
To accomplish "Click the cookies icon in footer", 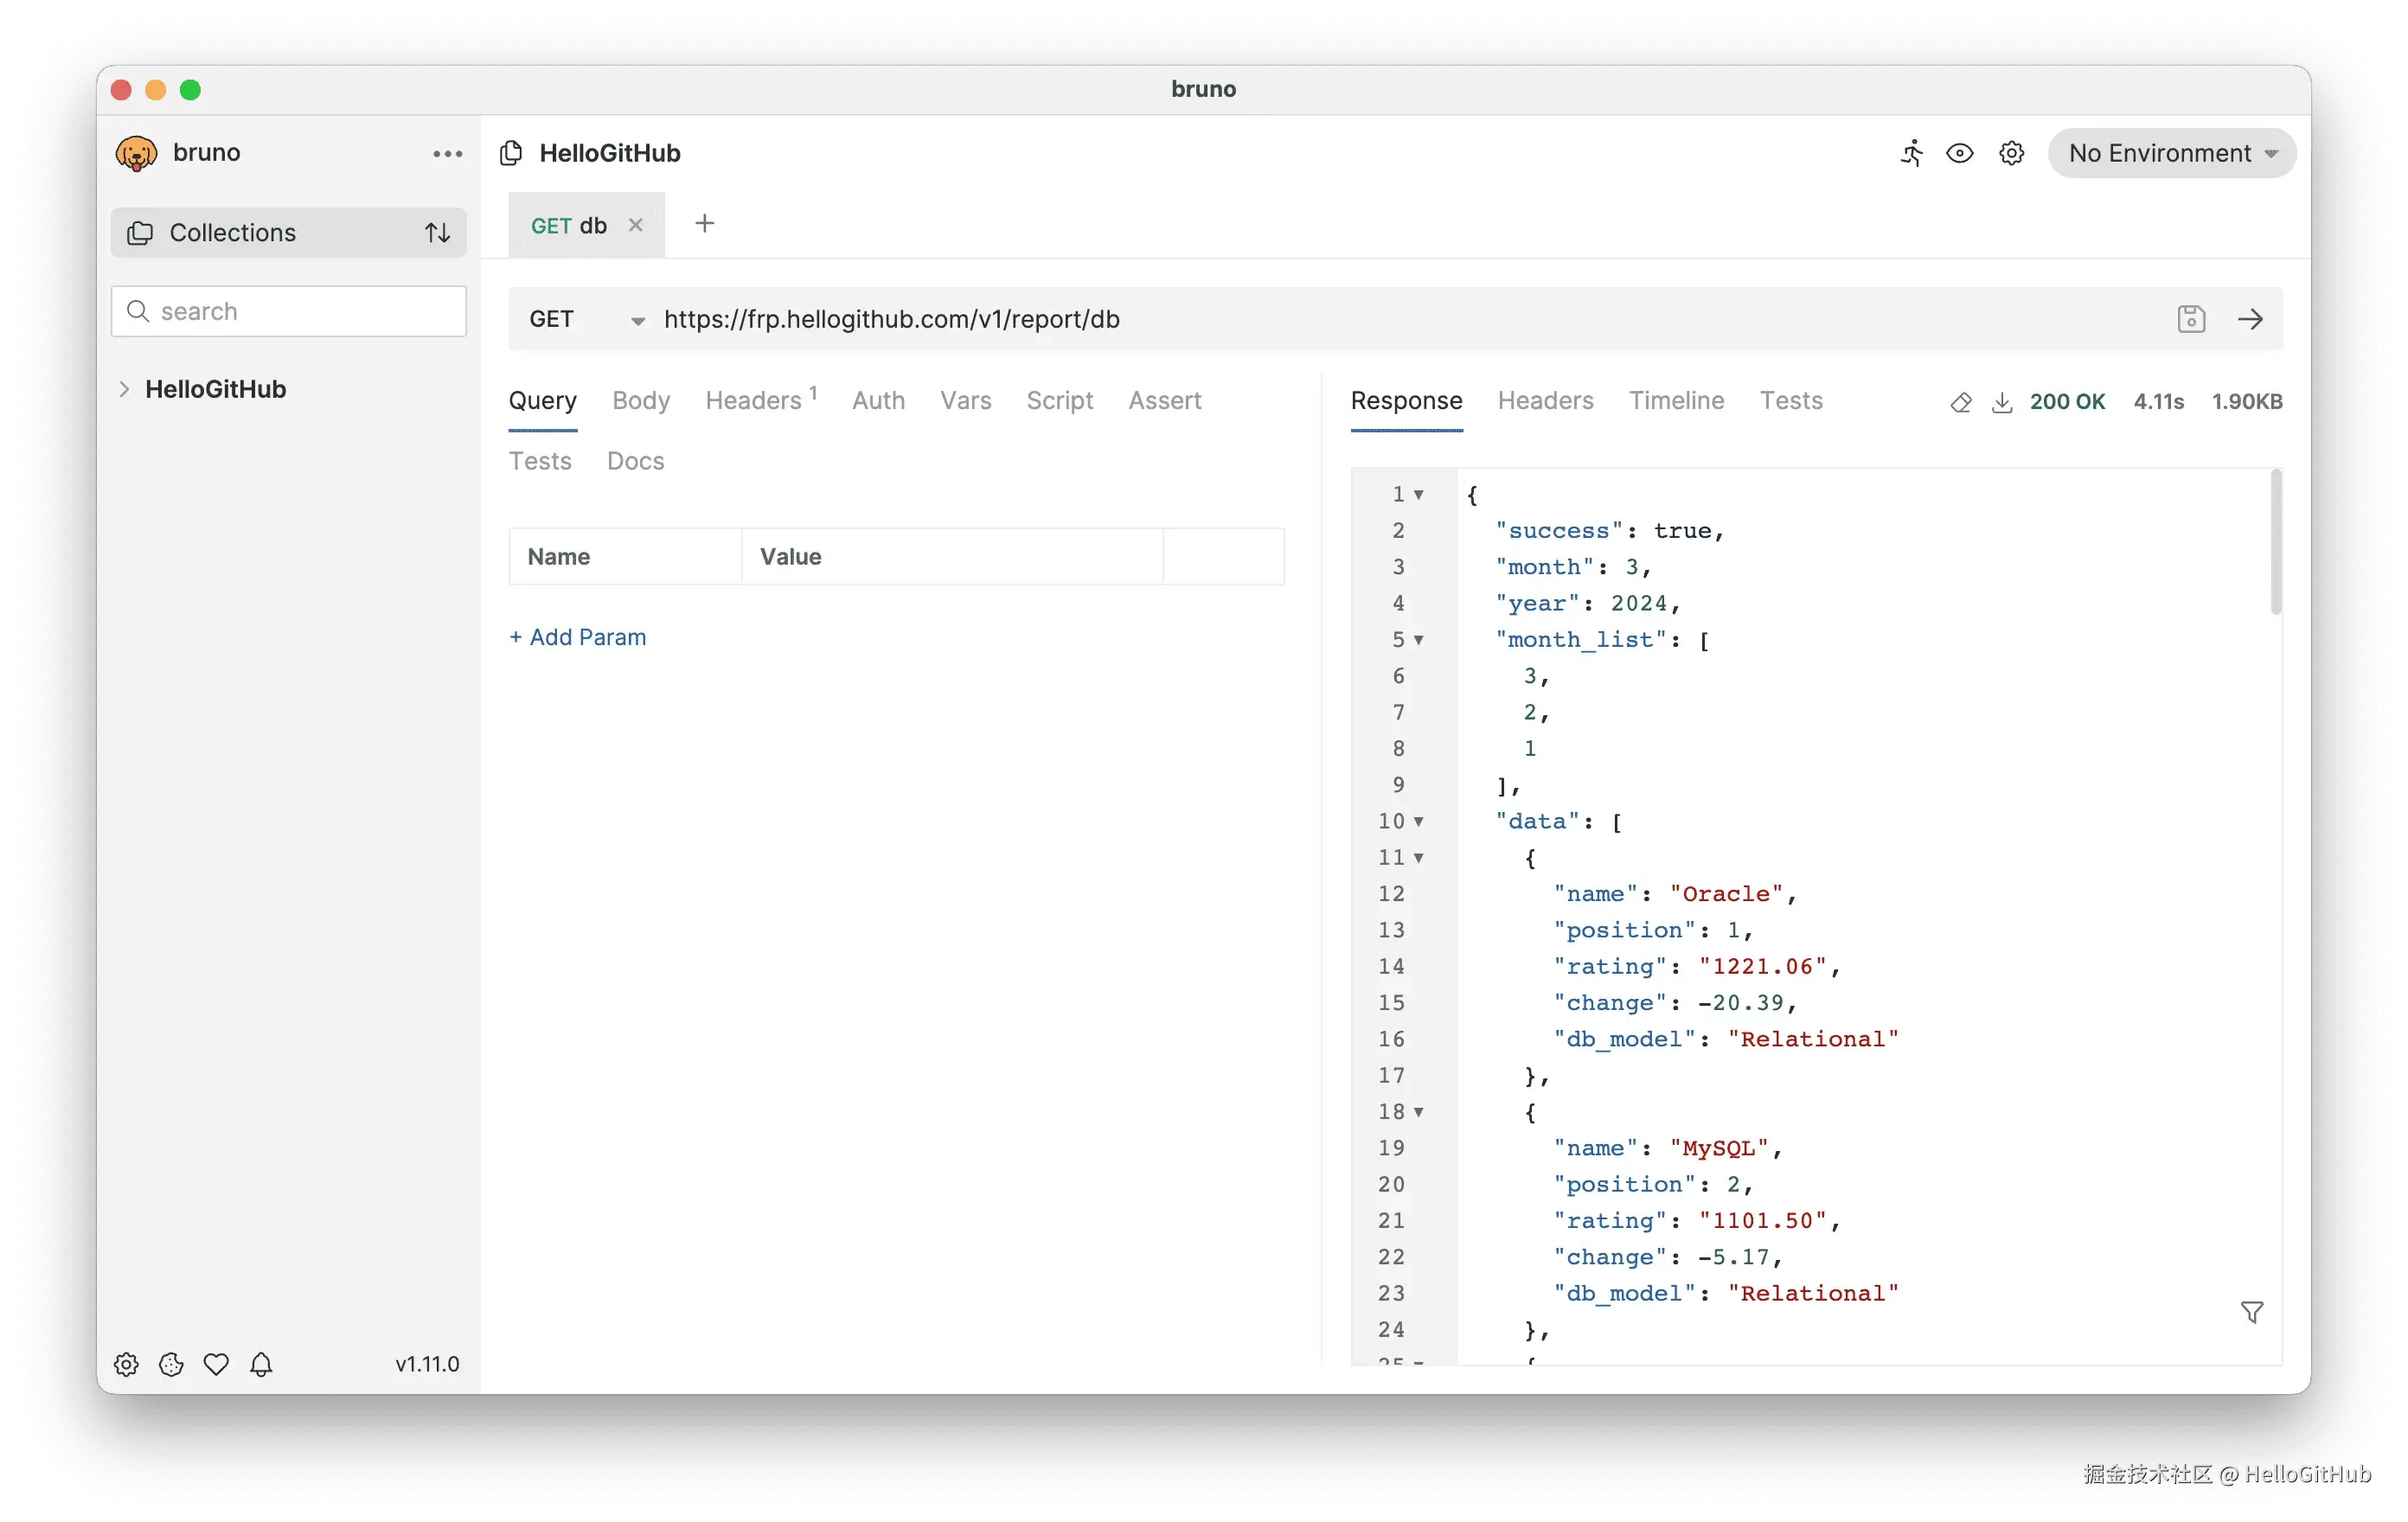I will (171, 1364).
